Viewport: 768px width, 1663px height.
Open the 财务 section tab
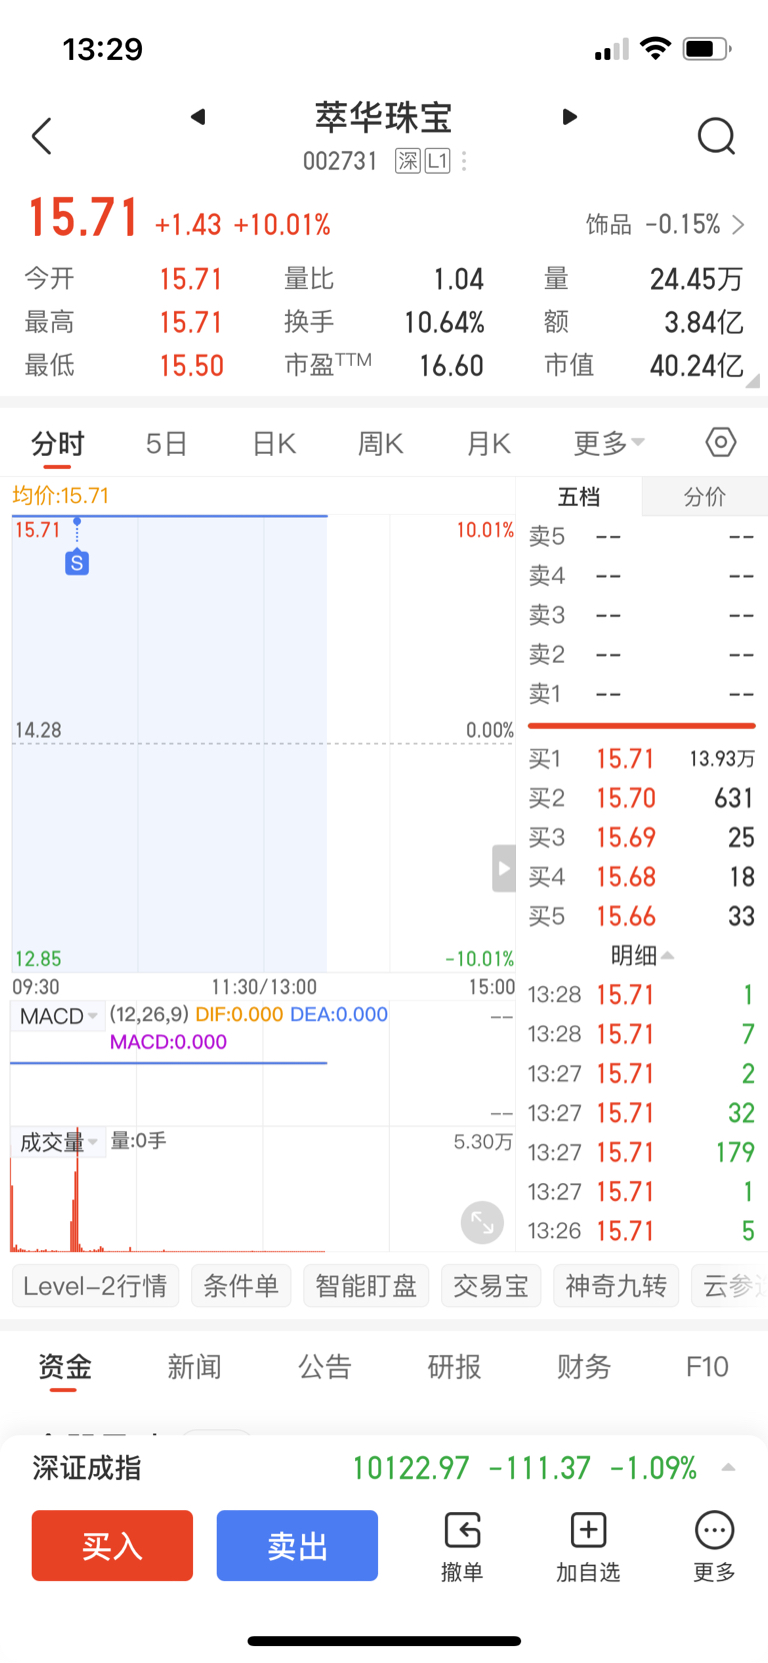pos(584,1366)
